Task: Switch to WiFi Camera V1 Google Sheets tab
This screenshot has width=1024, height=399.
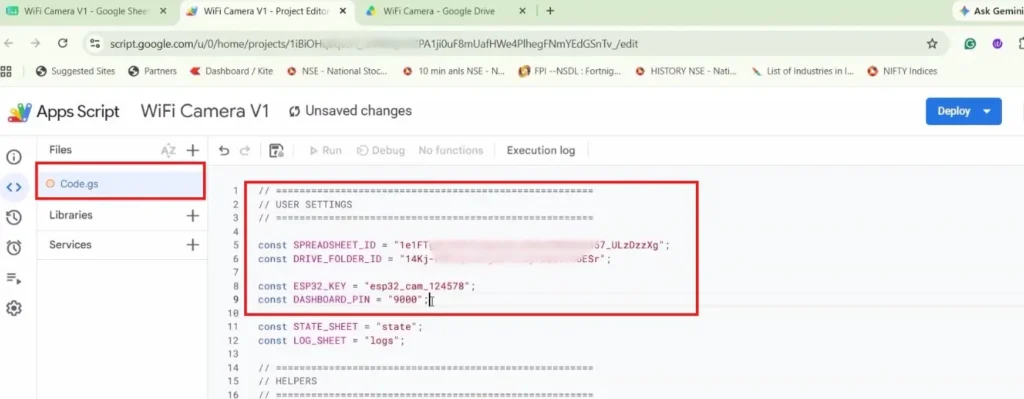Action: [85, 11]
